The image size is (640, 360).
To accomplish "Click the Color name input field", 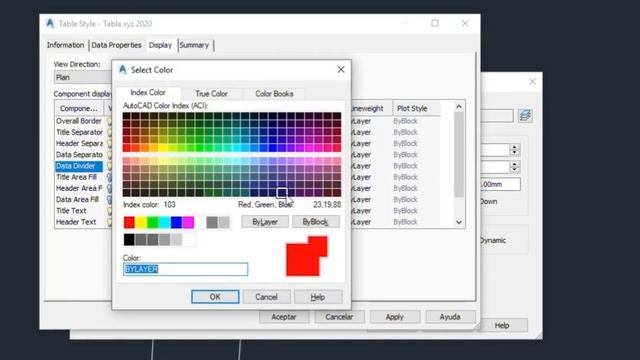I will tap(185, 269).
